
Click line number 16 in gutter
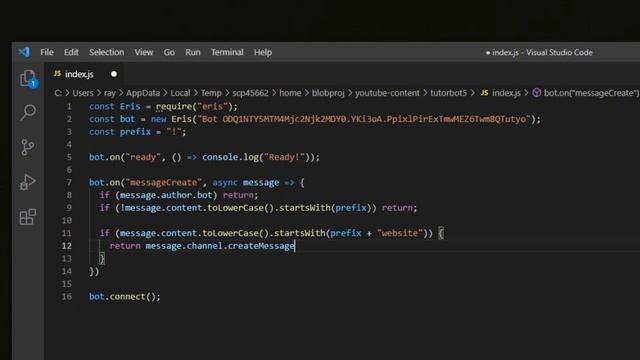(67, 296)
